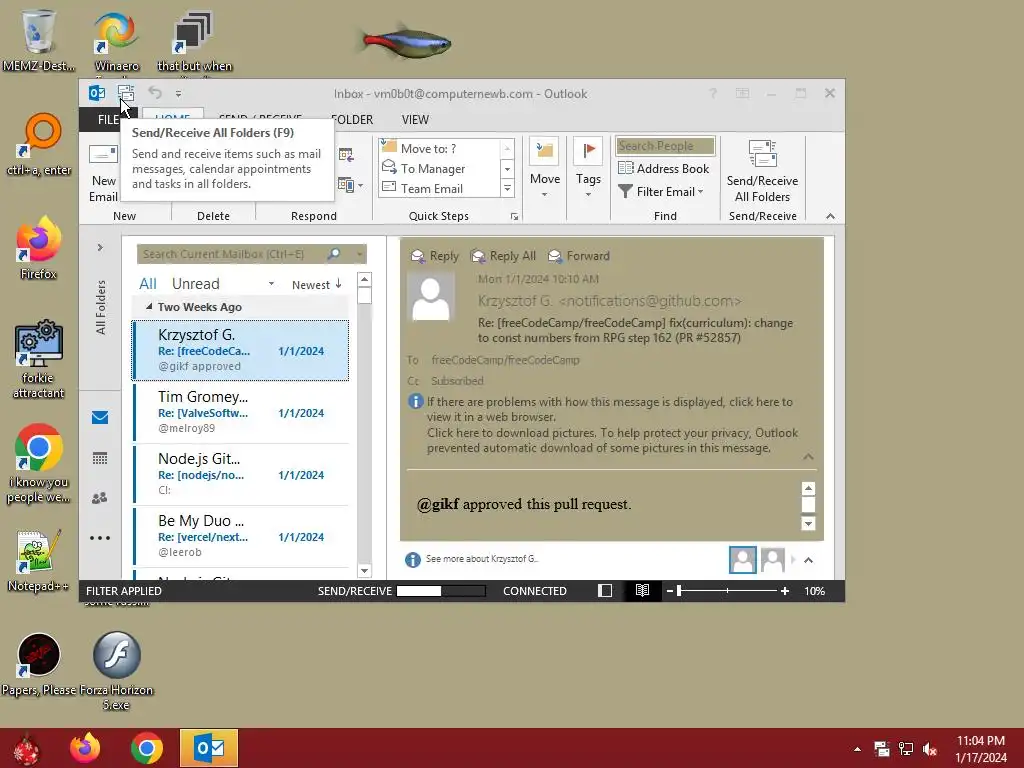
Task: Click the navigation bar ellipsis options
Action: click(x=100, y=538)
